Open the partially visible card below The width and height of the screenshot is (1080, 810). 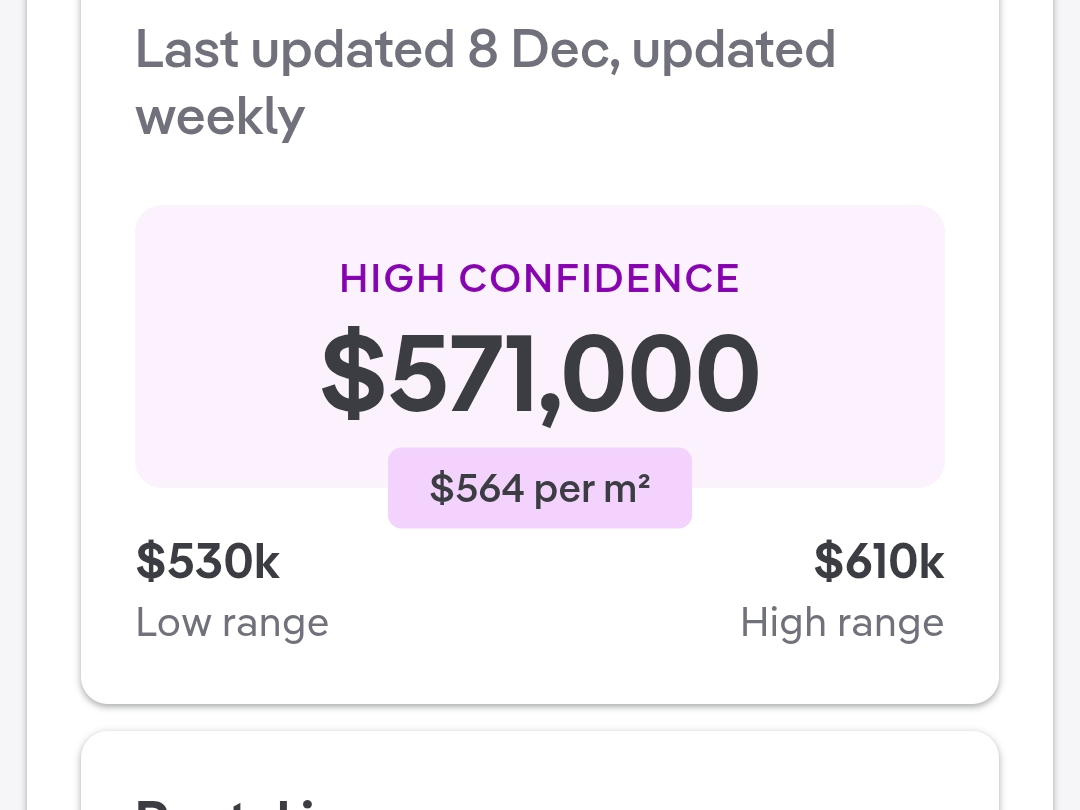540,775
